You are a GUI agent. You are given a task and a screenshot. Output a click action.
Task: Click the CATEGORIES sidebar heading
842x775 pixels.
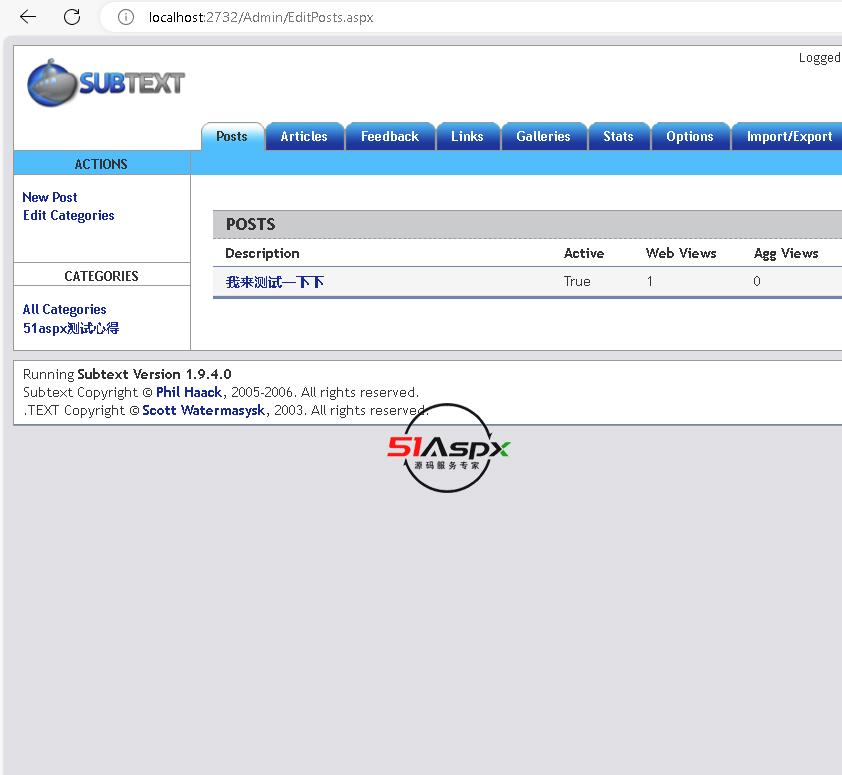[x=101, y=276]
